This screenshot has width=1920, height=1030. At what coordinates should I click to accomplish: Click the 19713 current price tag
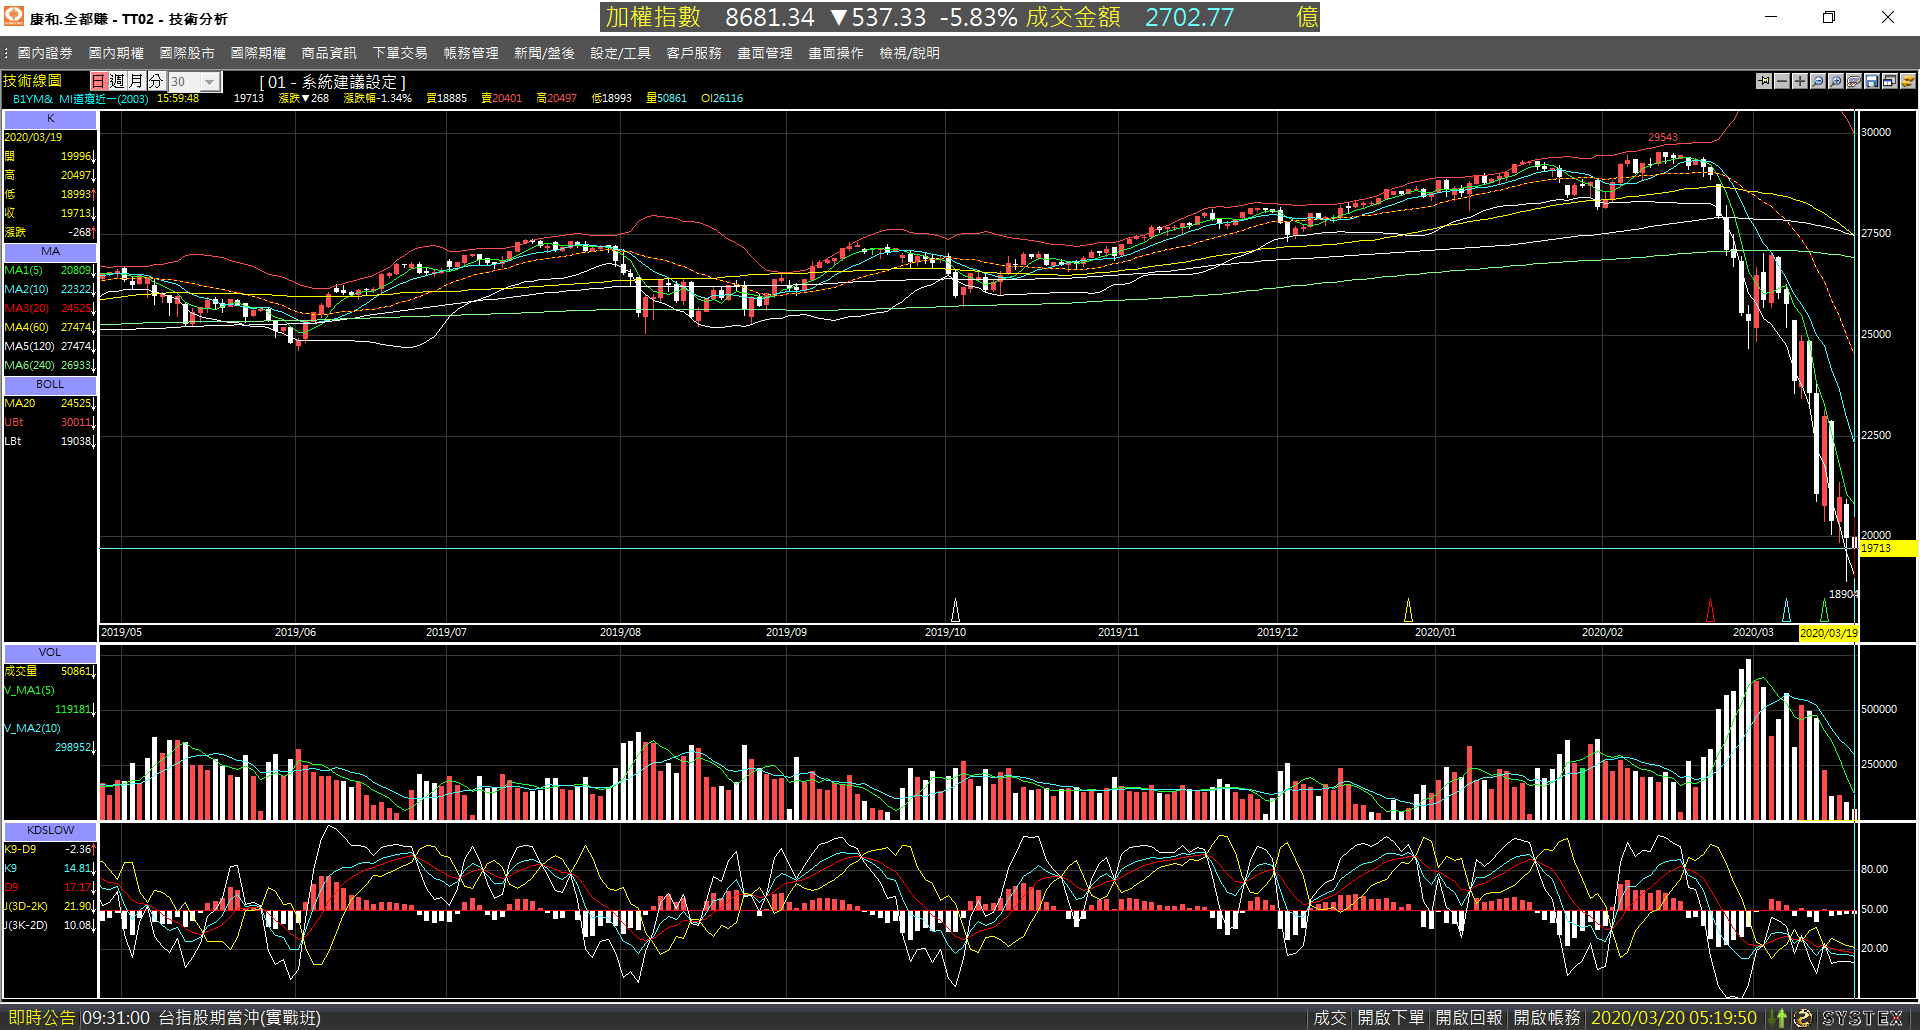click(1887, 548)
